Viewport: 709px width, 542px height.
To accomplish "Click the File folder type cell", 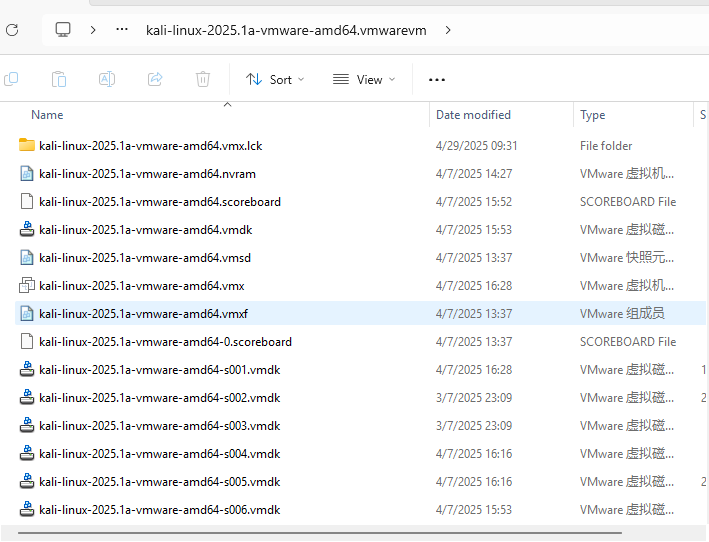I will pyautogui.click(x=606, y=146).
